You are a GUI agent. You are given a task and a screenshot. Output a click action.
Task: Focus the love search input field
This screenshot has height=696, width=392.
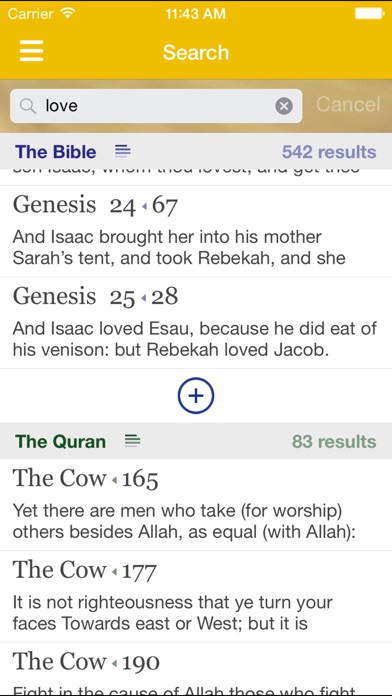[156, 106]
